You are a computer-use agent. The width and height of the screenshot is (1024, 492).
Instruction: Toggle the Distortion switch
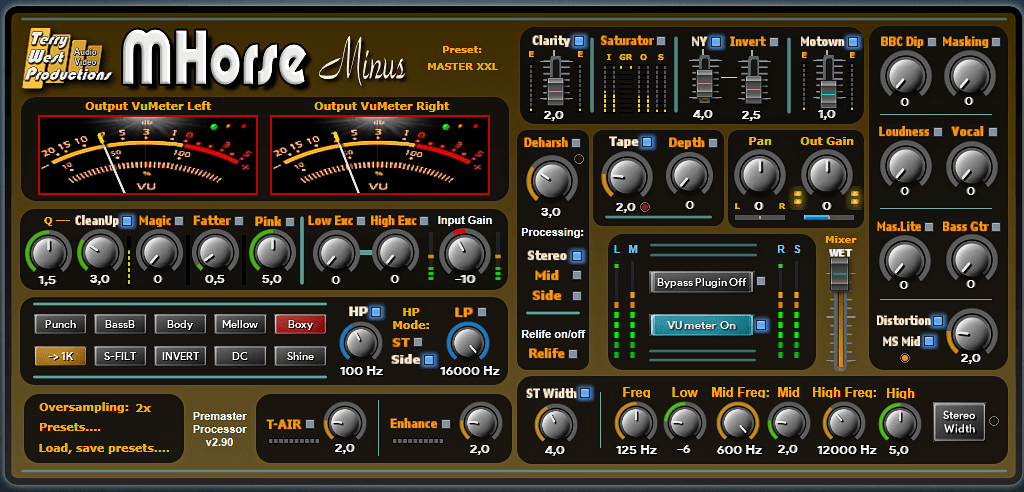point(938,321)
